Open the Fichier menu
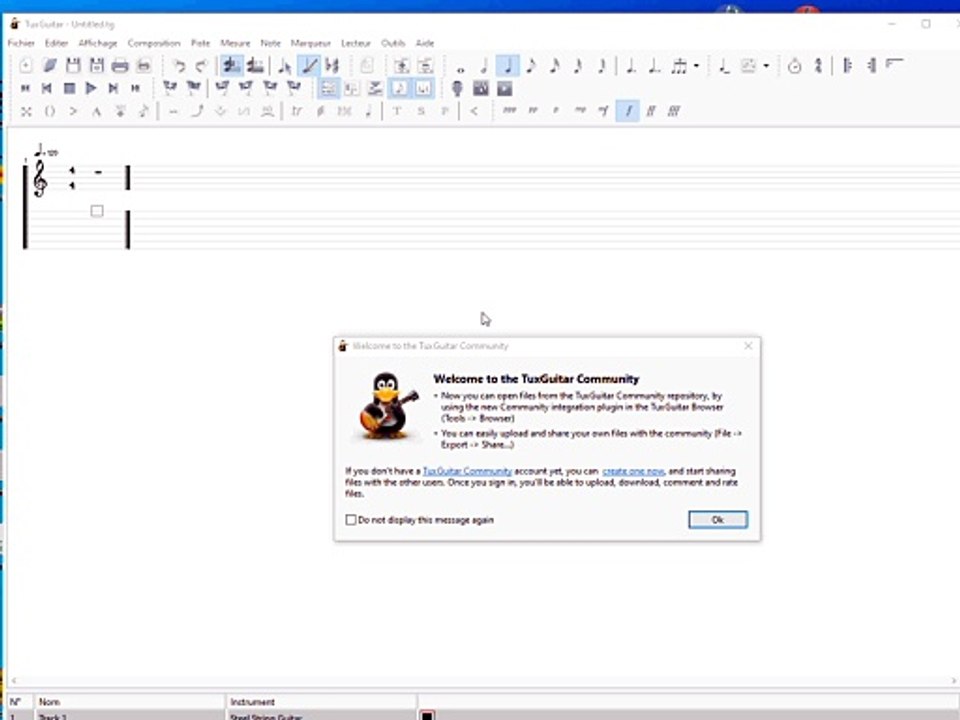Screen dimensions: 960x720 pyautogui.click(x=21, y=43)
